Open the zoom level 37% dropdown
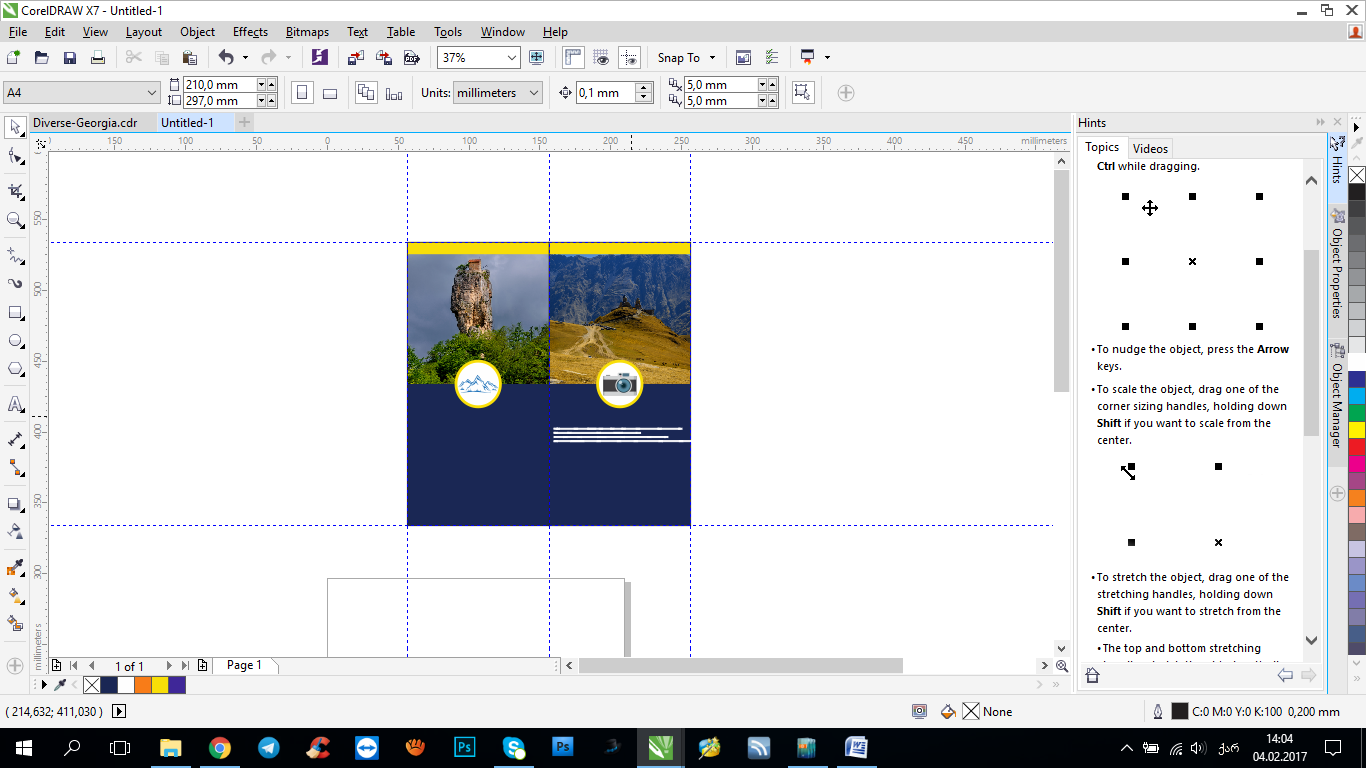1366x768 pixels. 512,57
